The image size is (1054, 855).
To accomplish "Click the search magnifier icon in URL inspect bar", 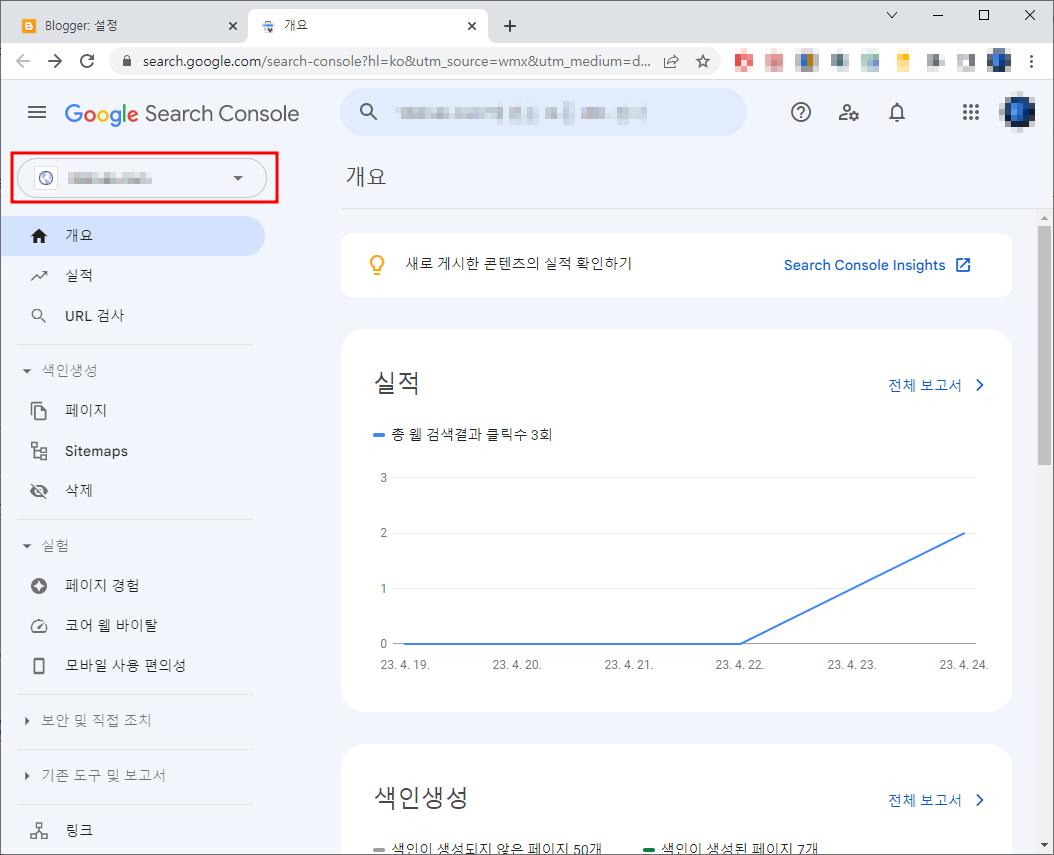I will pos(368,112).
